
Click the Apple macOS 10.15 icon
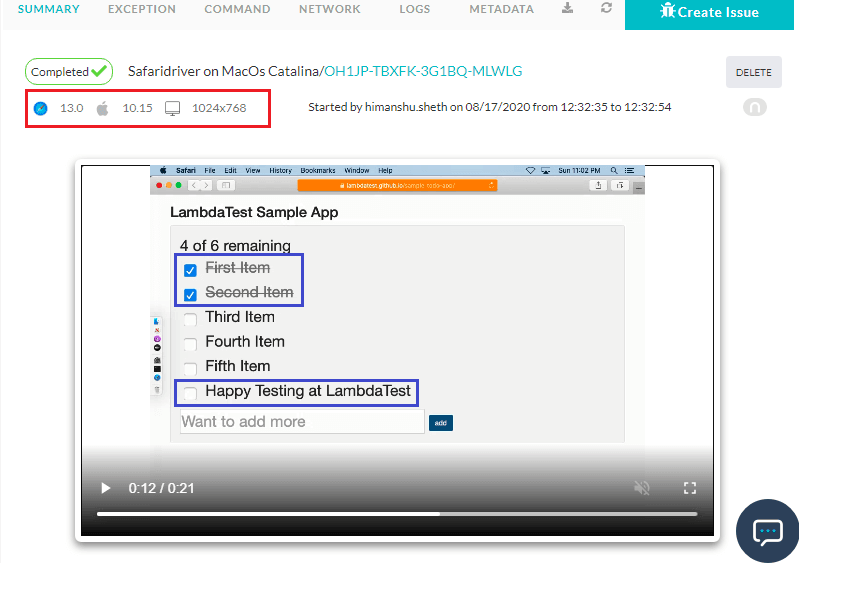coord(101,107)
